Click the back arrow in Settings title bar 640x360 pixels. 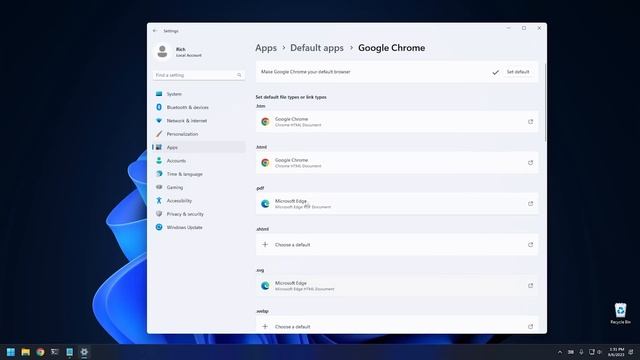coord(155,31)
